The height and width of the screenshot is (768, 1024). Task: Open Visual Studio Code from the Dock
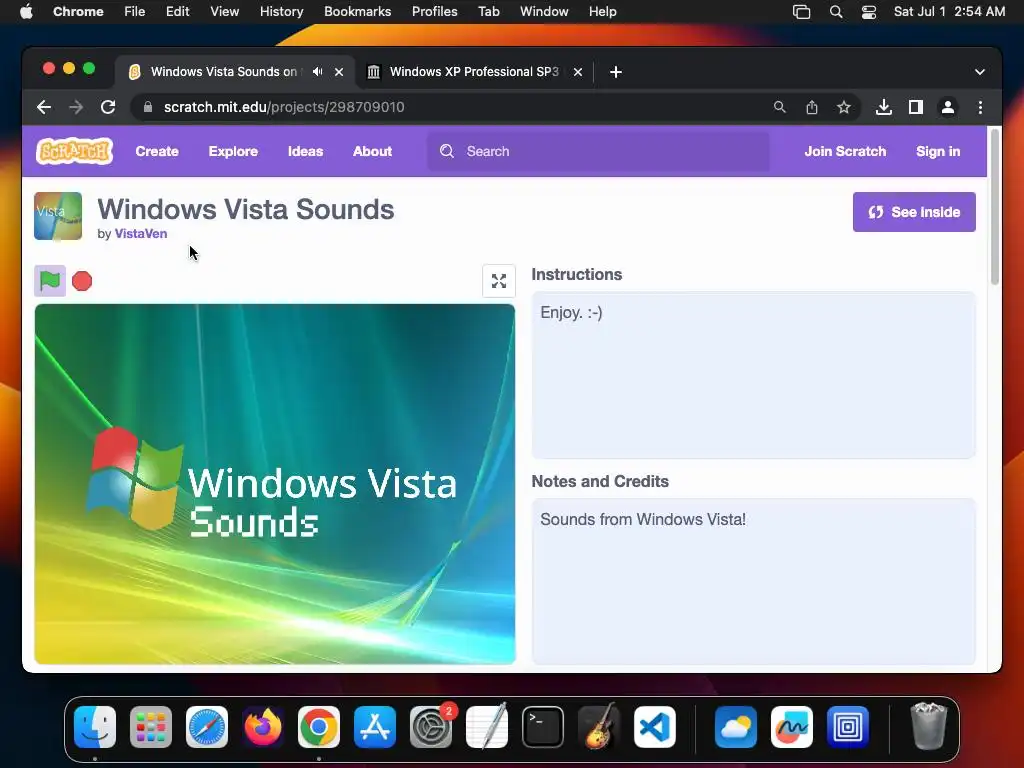(655, 727)
